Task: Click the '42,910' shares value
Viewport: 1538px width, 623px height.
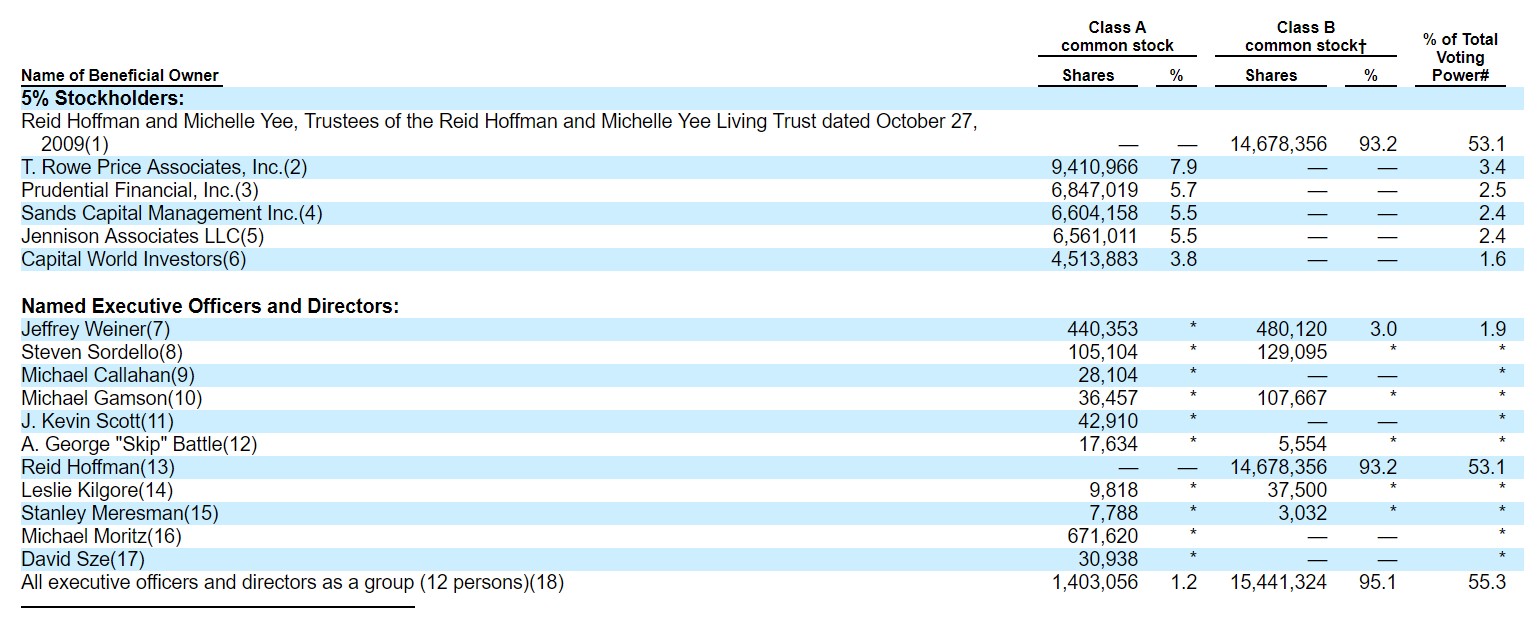Action: [1108, 421]
